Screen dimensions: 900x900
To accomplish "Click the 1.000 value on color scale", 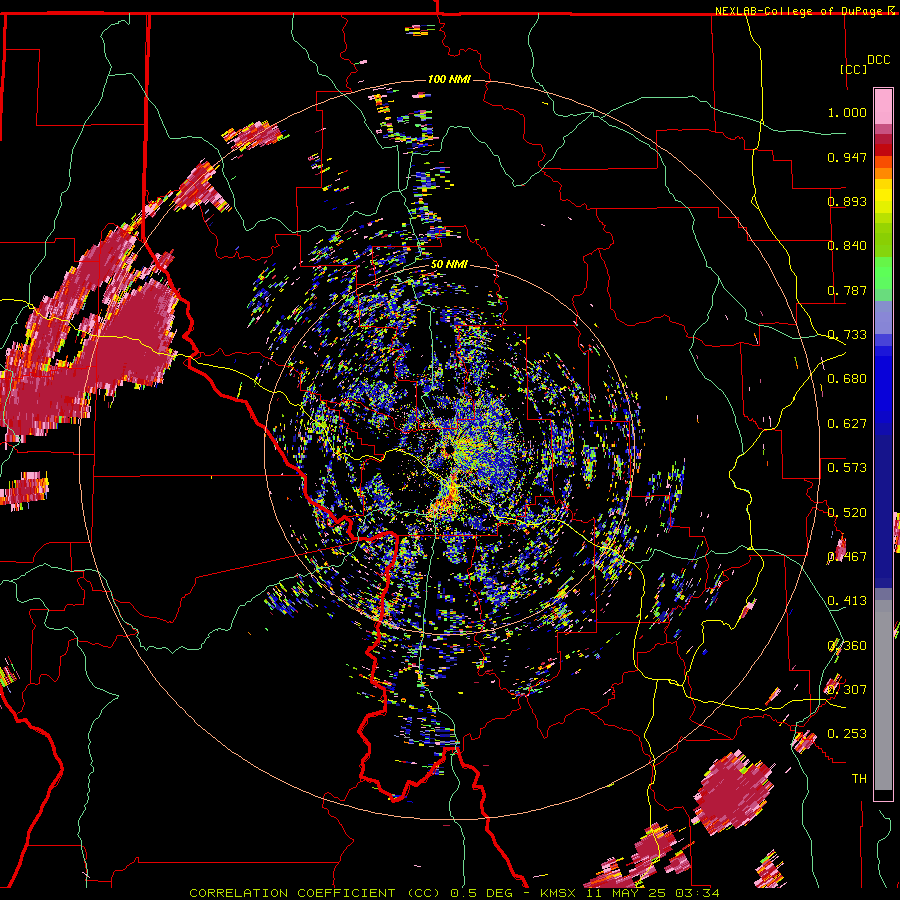I will coord(847,112).
